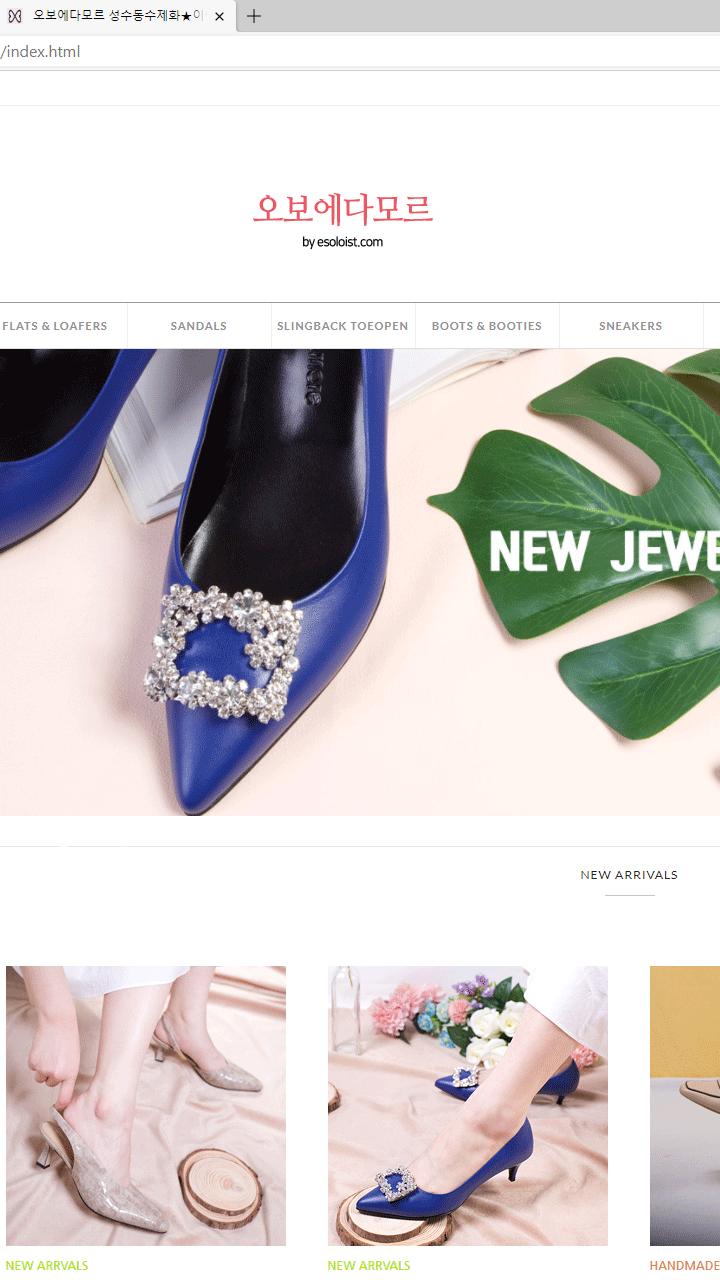The width and height of the screenshot is (720, 1280).
Task: Go to SLINGBACK TOEOPEN category
Action: pyautogui.click(x=343, y=326)
